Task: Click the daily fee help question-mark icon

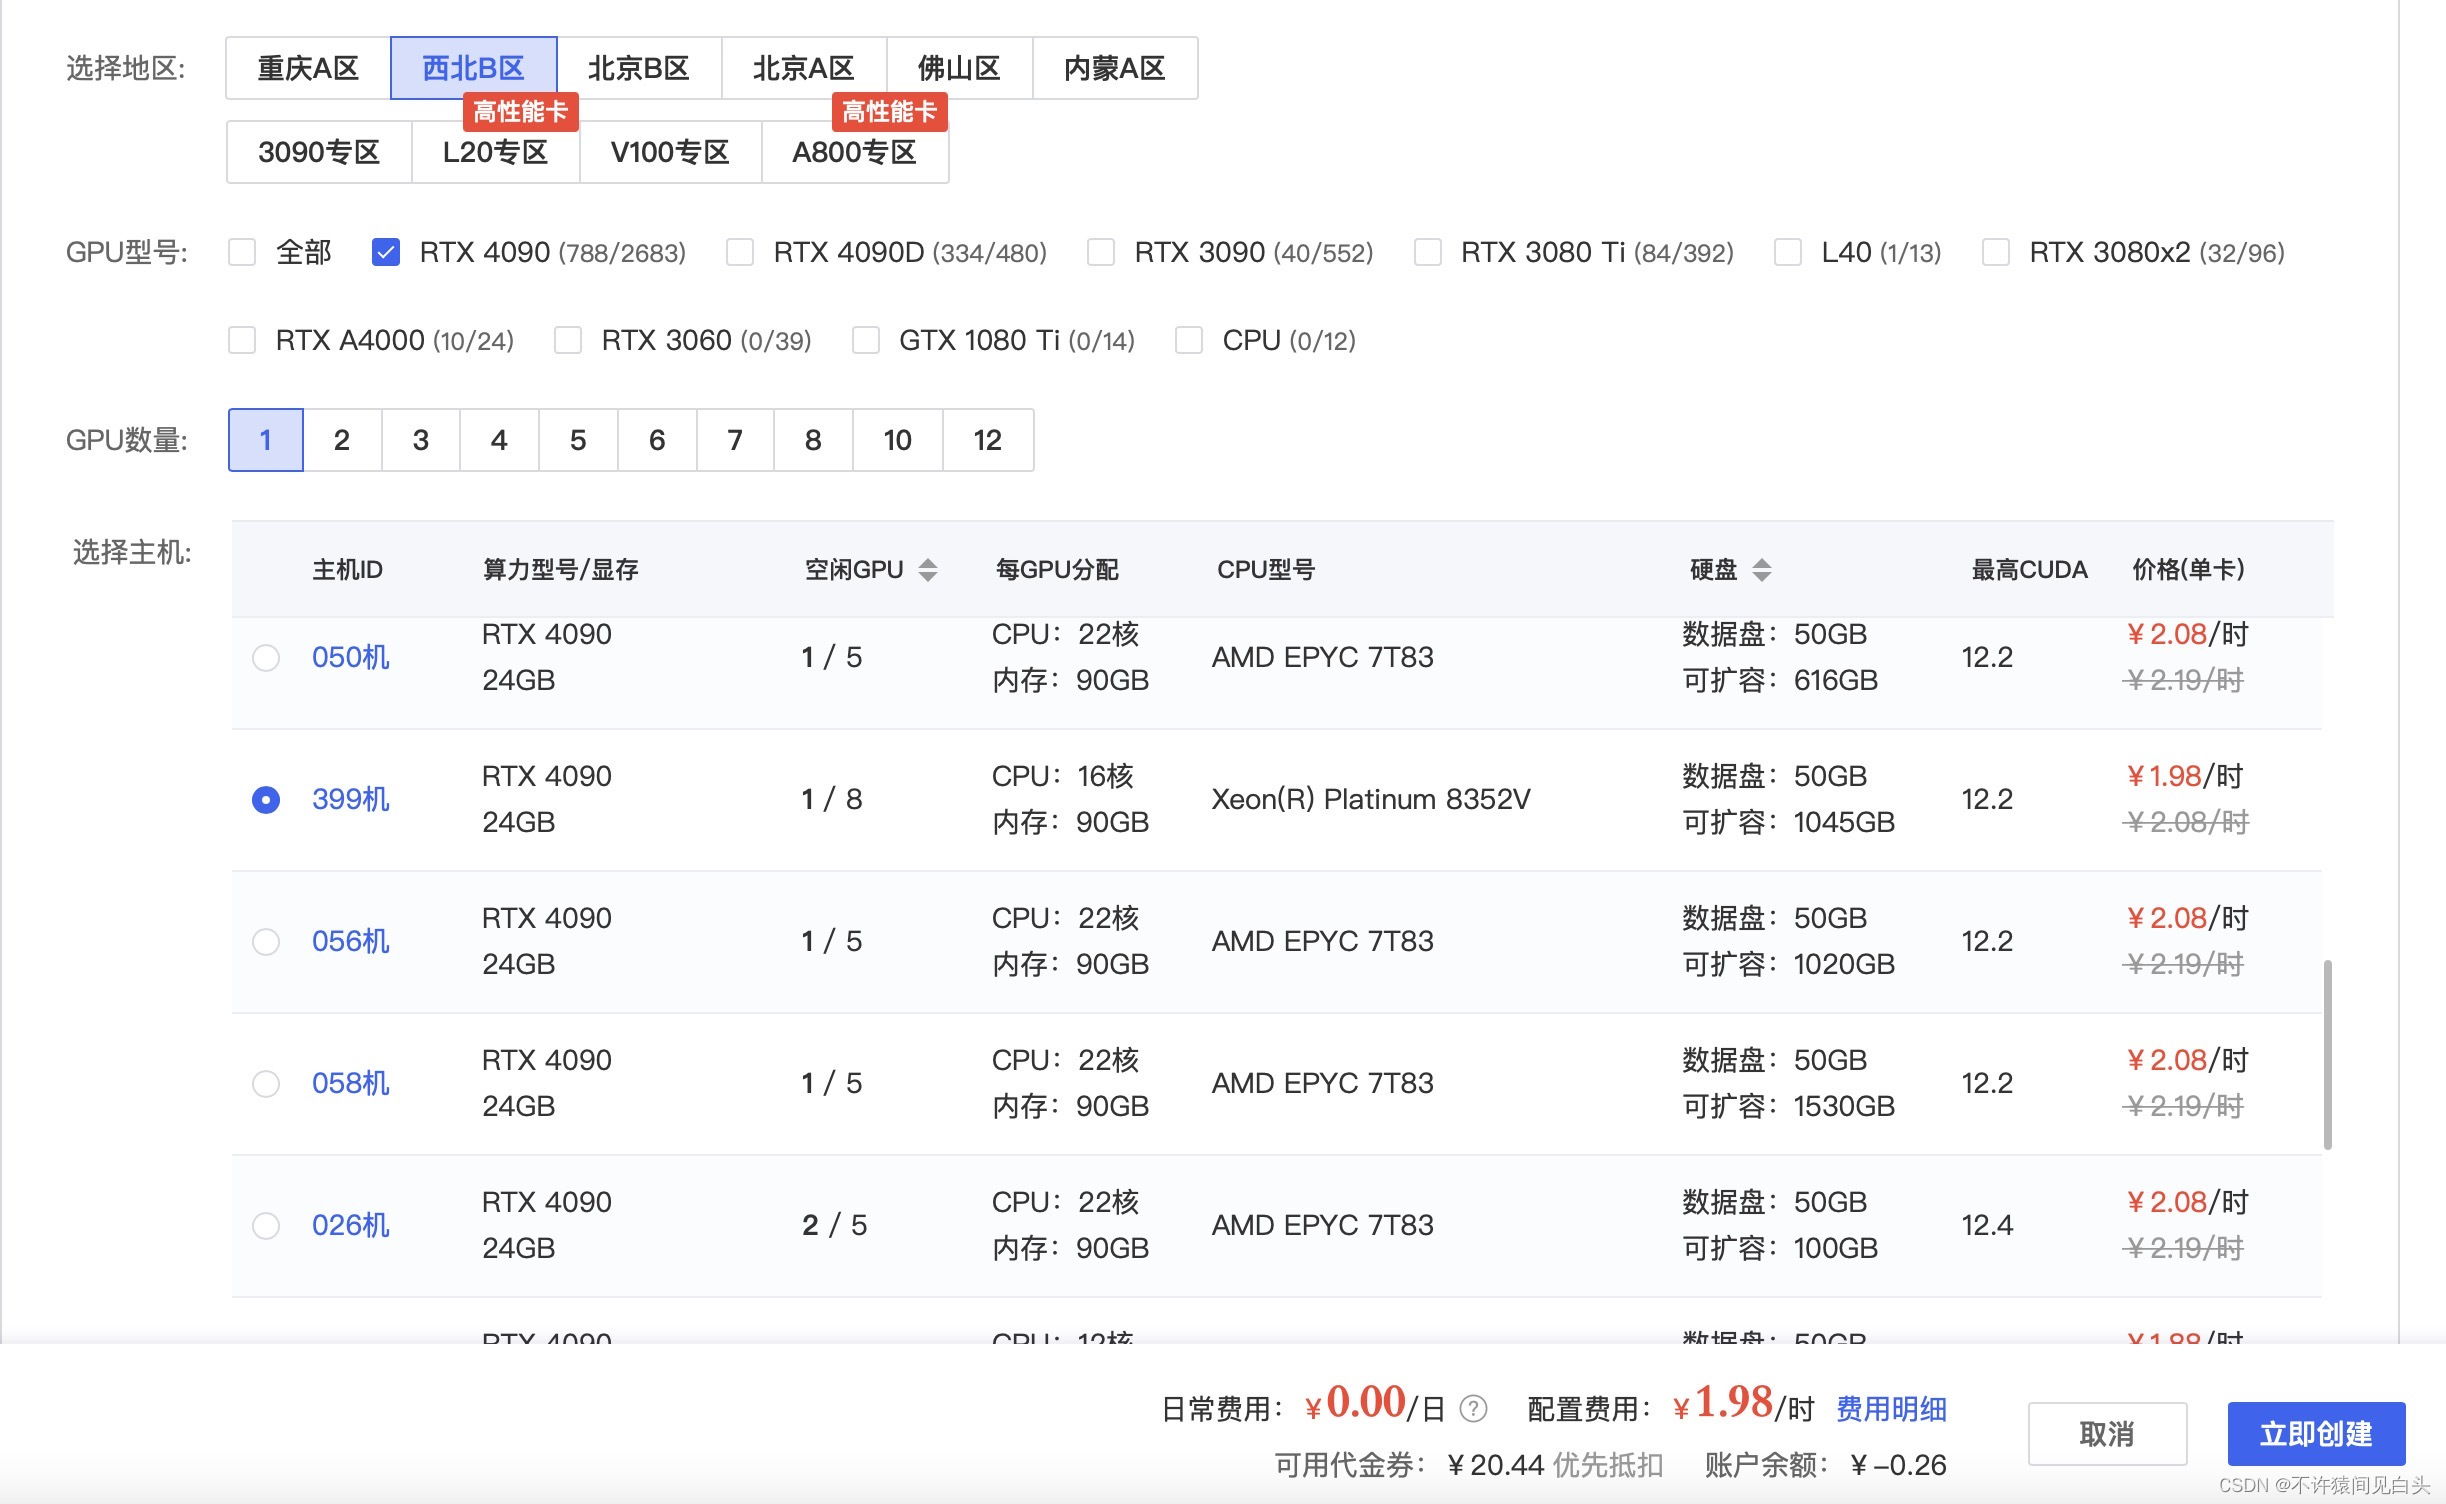Action: point(1473,1409)
